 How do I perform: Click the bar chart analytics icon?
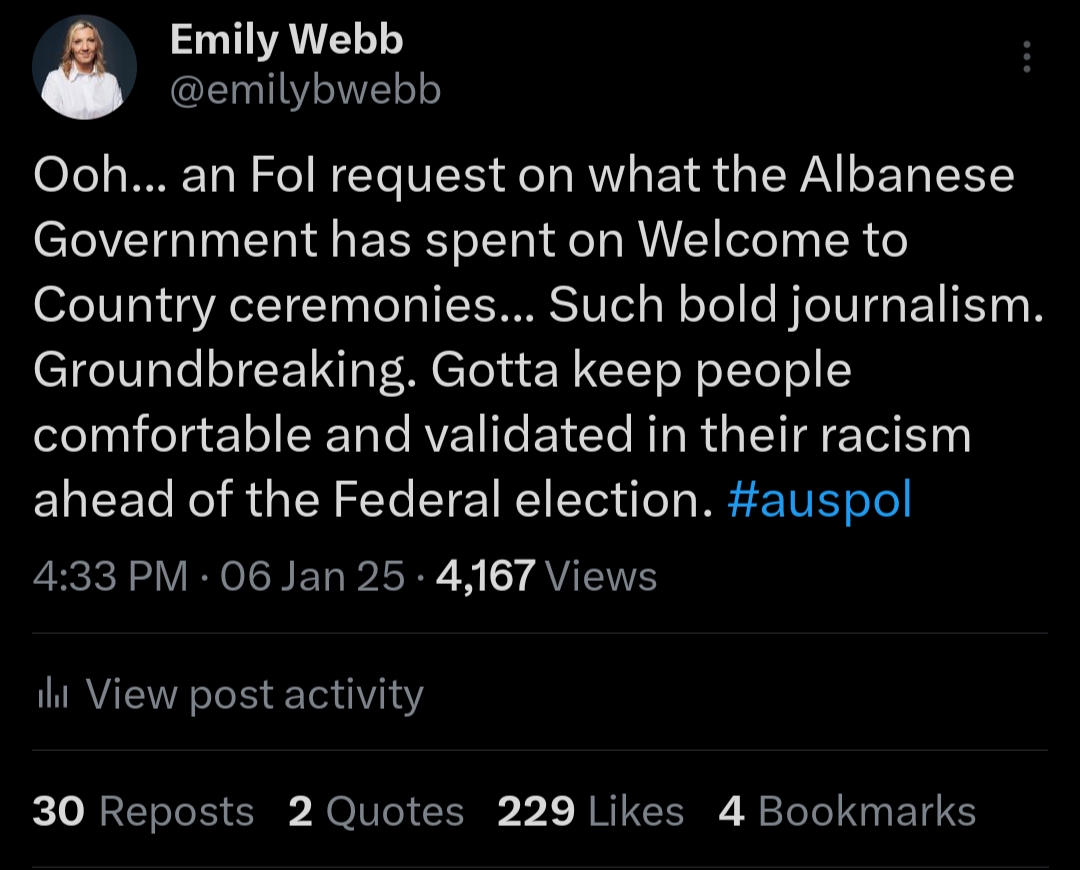(x=50, y=694)
